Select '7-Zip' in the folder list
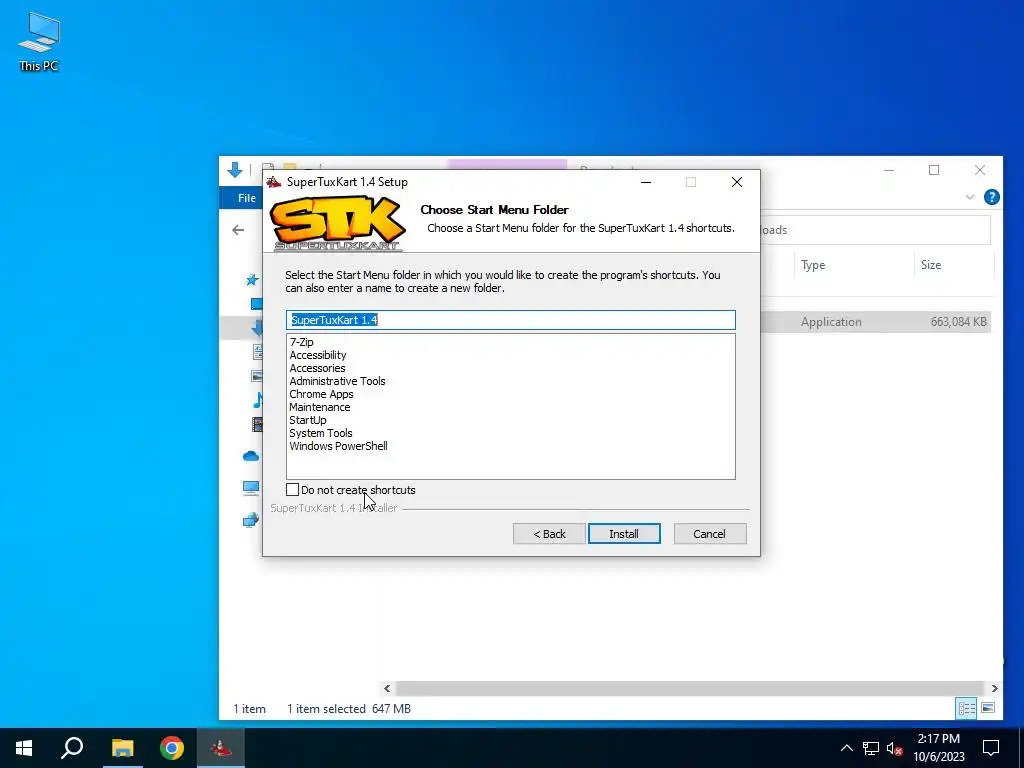This screenshot has width=1024, height=768. tap(301, 342)
